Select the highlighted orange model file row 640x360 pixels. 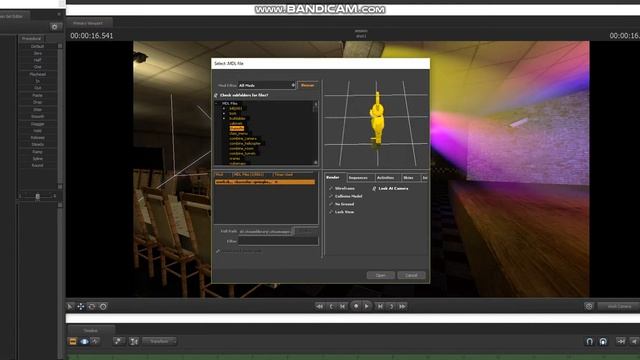pos(265,182)
